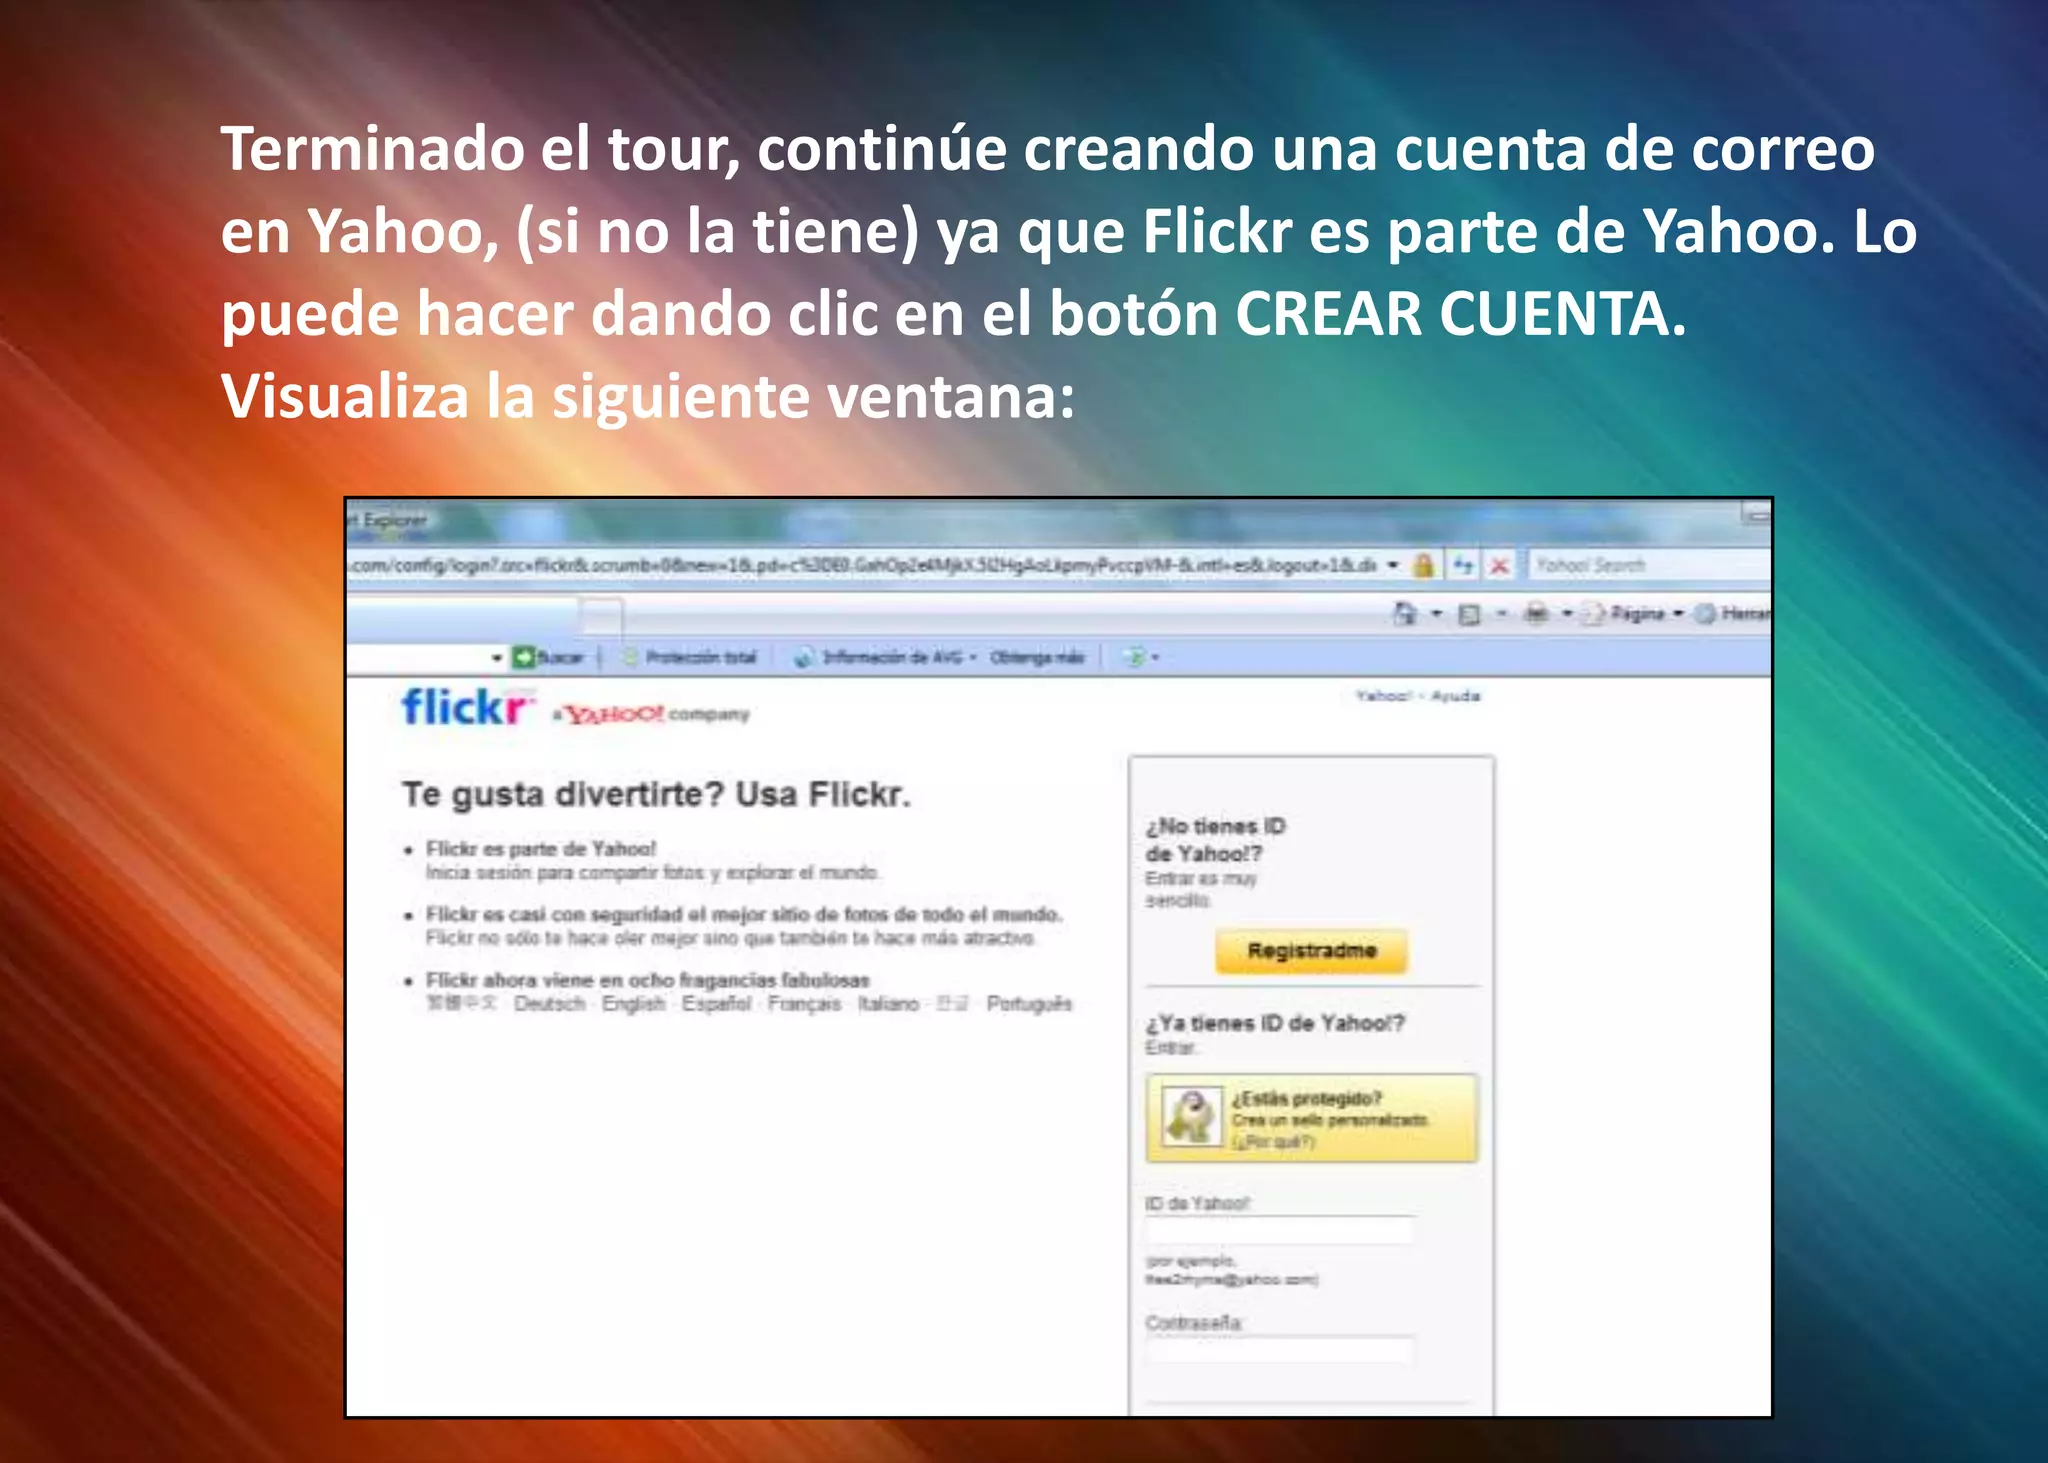Click the Ayuda help link

point(1455,696)
